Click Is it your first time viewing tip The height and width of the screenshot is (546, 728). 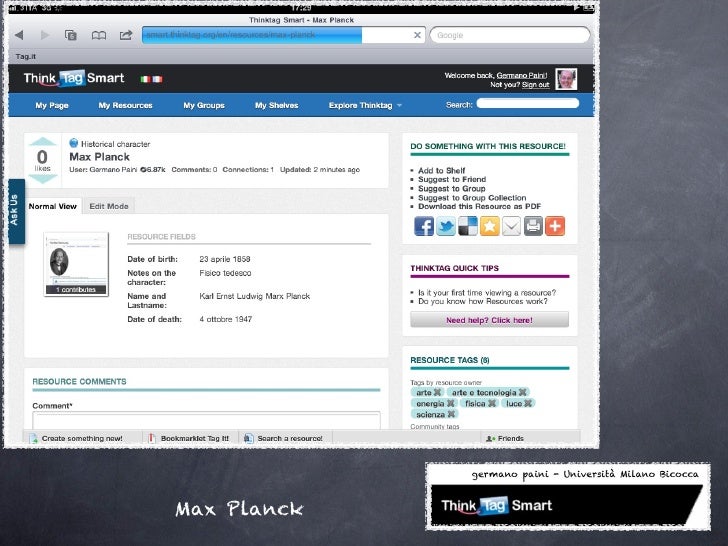point(487,292)
